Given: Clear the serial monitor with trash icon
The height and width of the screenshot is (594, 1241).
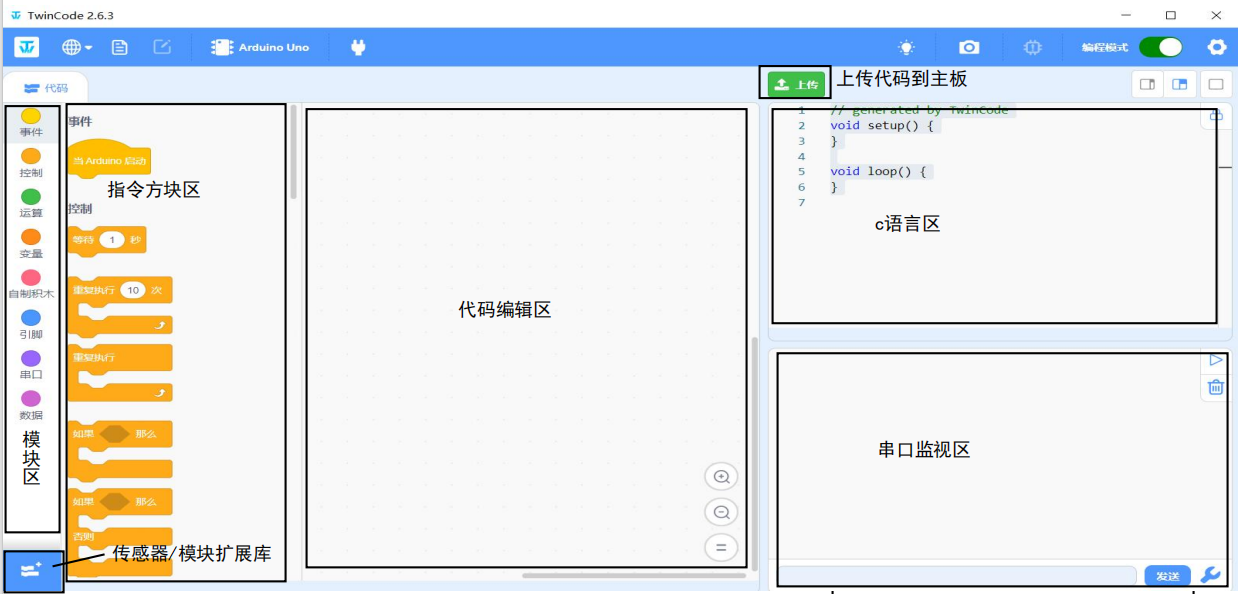Looking at the screenshot, I should (x=1215, y=387).
